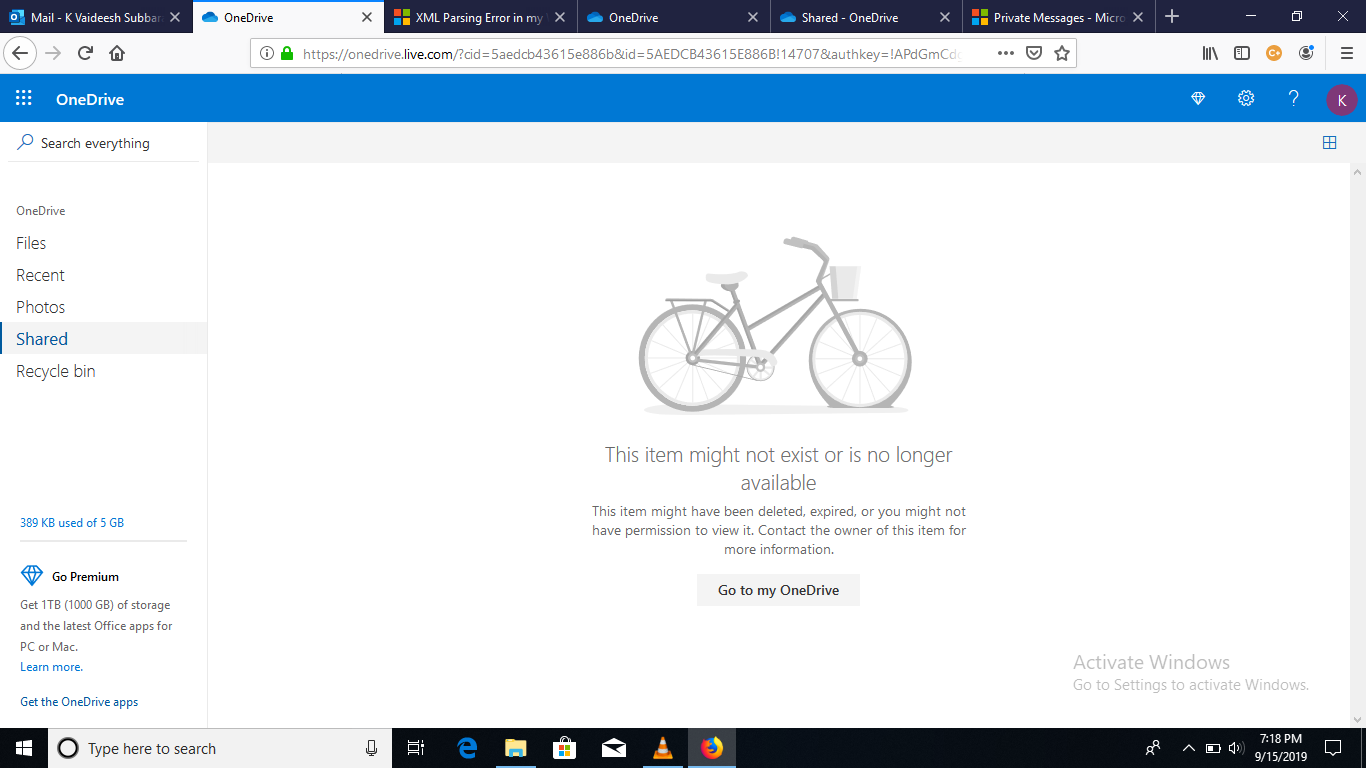Click the Cortana microphone icon
The width and height of the screenshot is (1366, 768).
(x=371, y=748)
